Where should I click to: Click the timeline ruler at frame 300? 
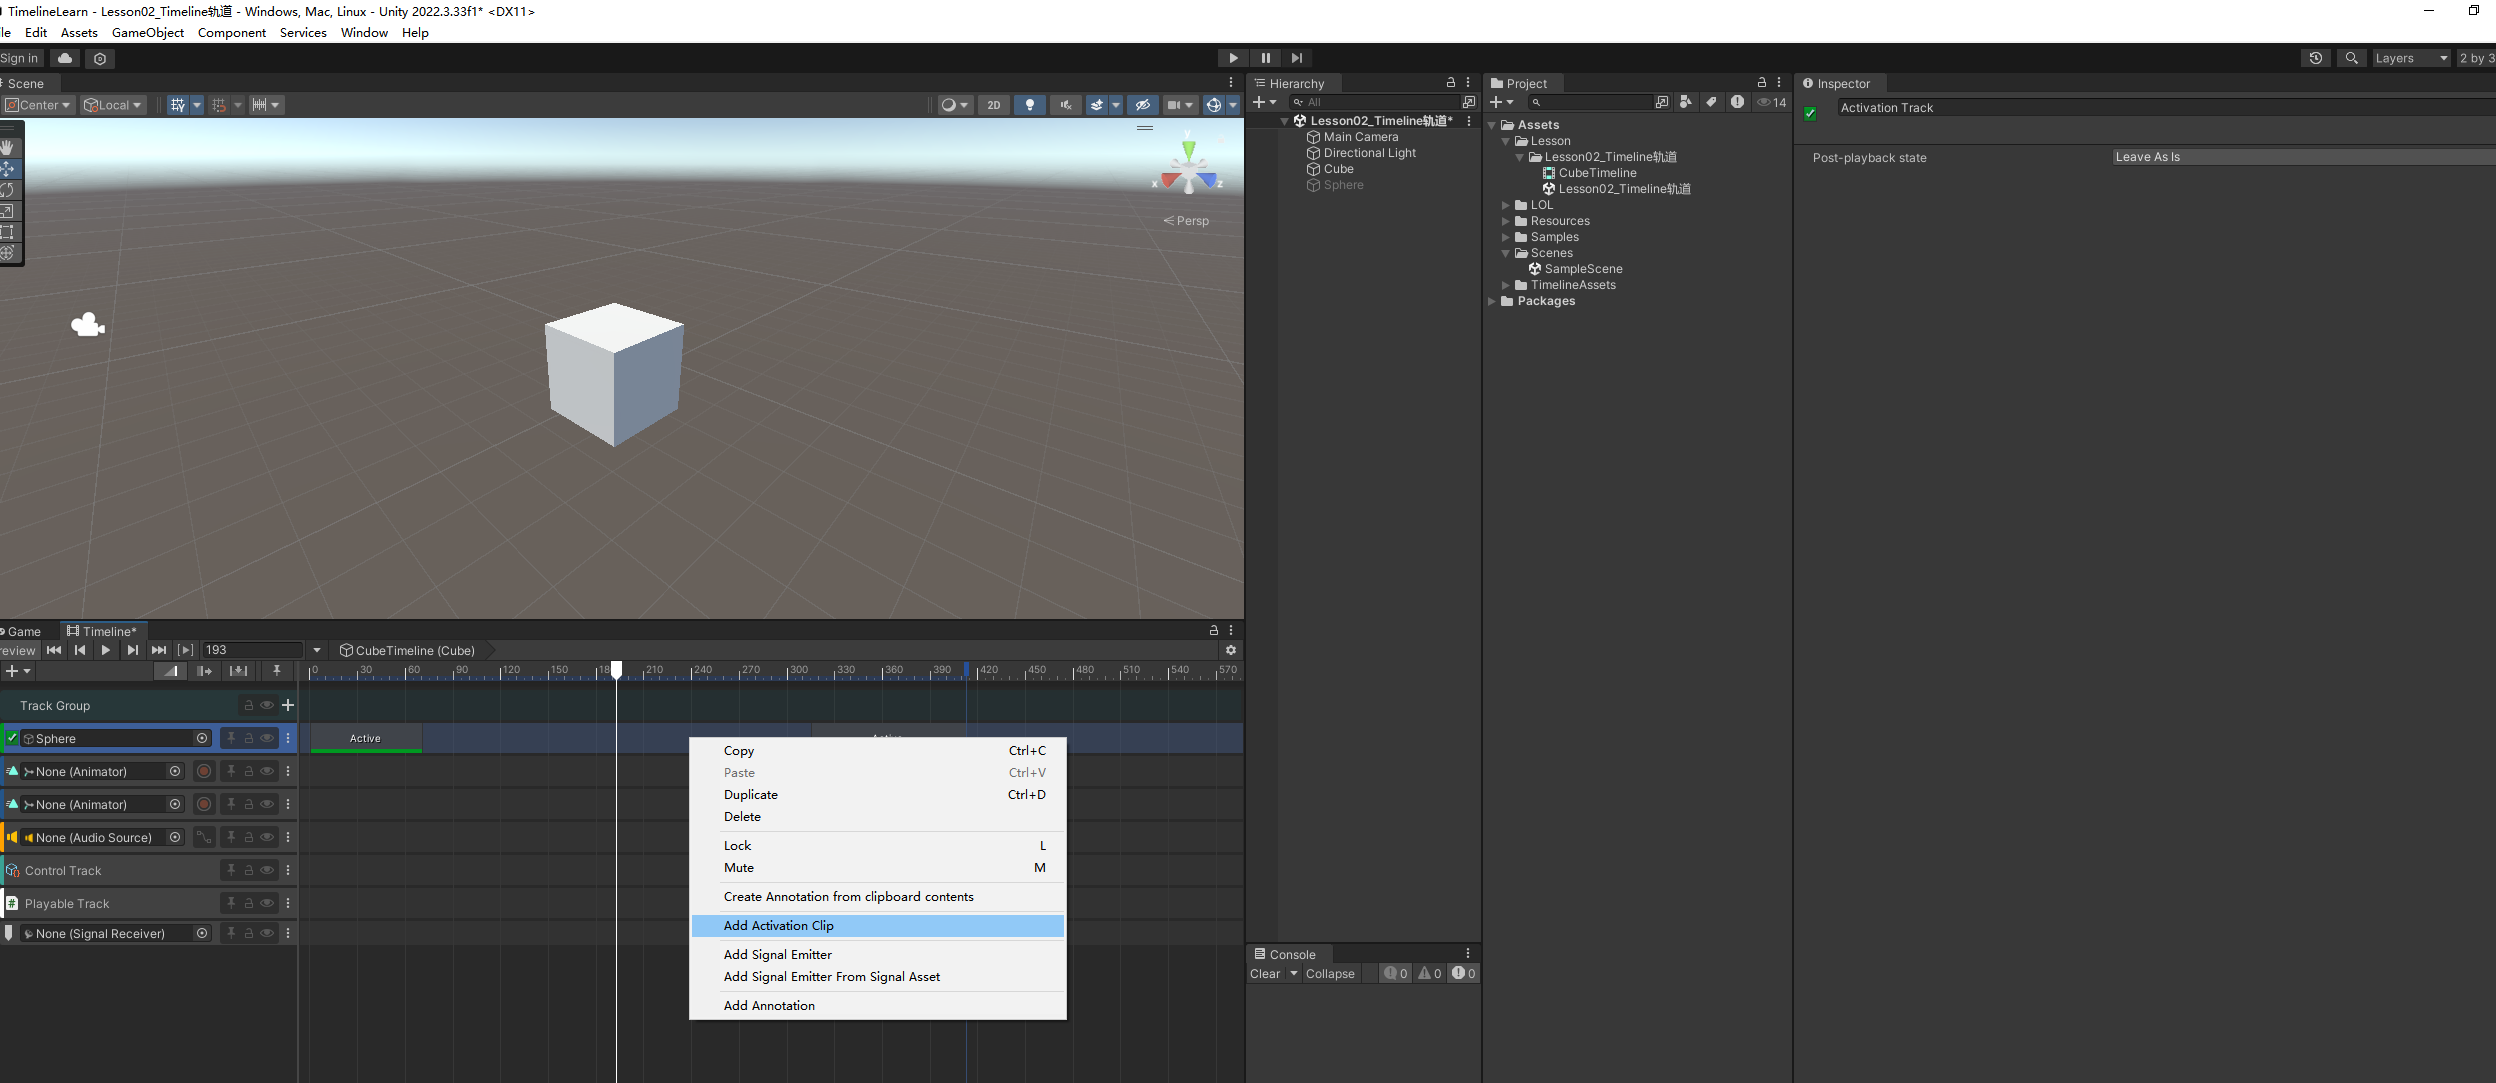click(x=790, y=670)
